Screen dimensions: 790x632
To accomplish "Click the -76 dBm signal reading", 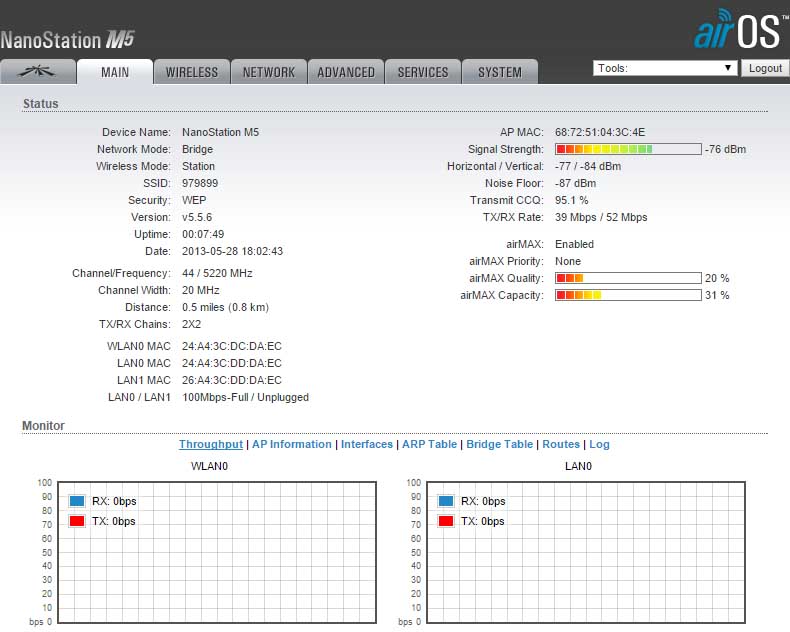I will [725, 149].
